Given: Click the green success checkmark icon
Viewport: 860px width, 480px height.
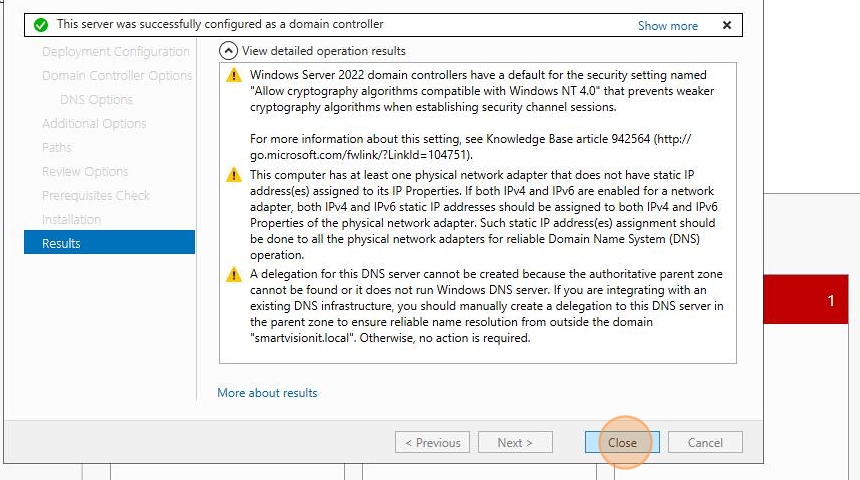Looking at the screenshot, I should pyautogui.click(x=41, y=25).
